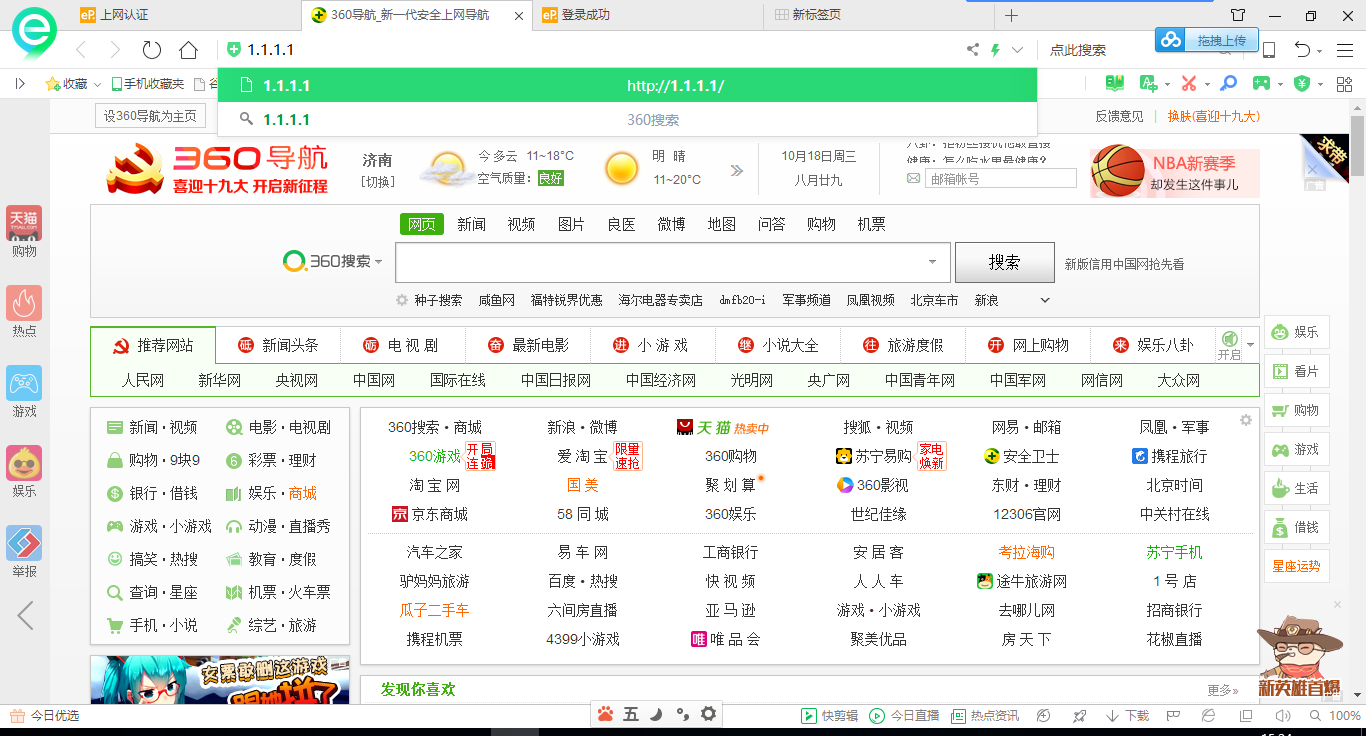Open the translate icon dropdown arrow
The width and height of the screenshot is (1366, 736).
click(1166, 84)
